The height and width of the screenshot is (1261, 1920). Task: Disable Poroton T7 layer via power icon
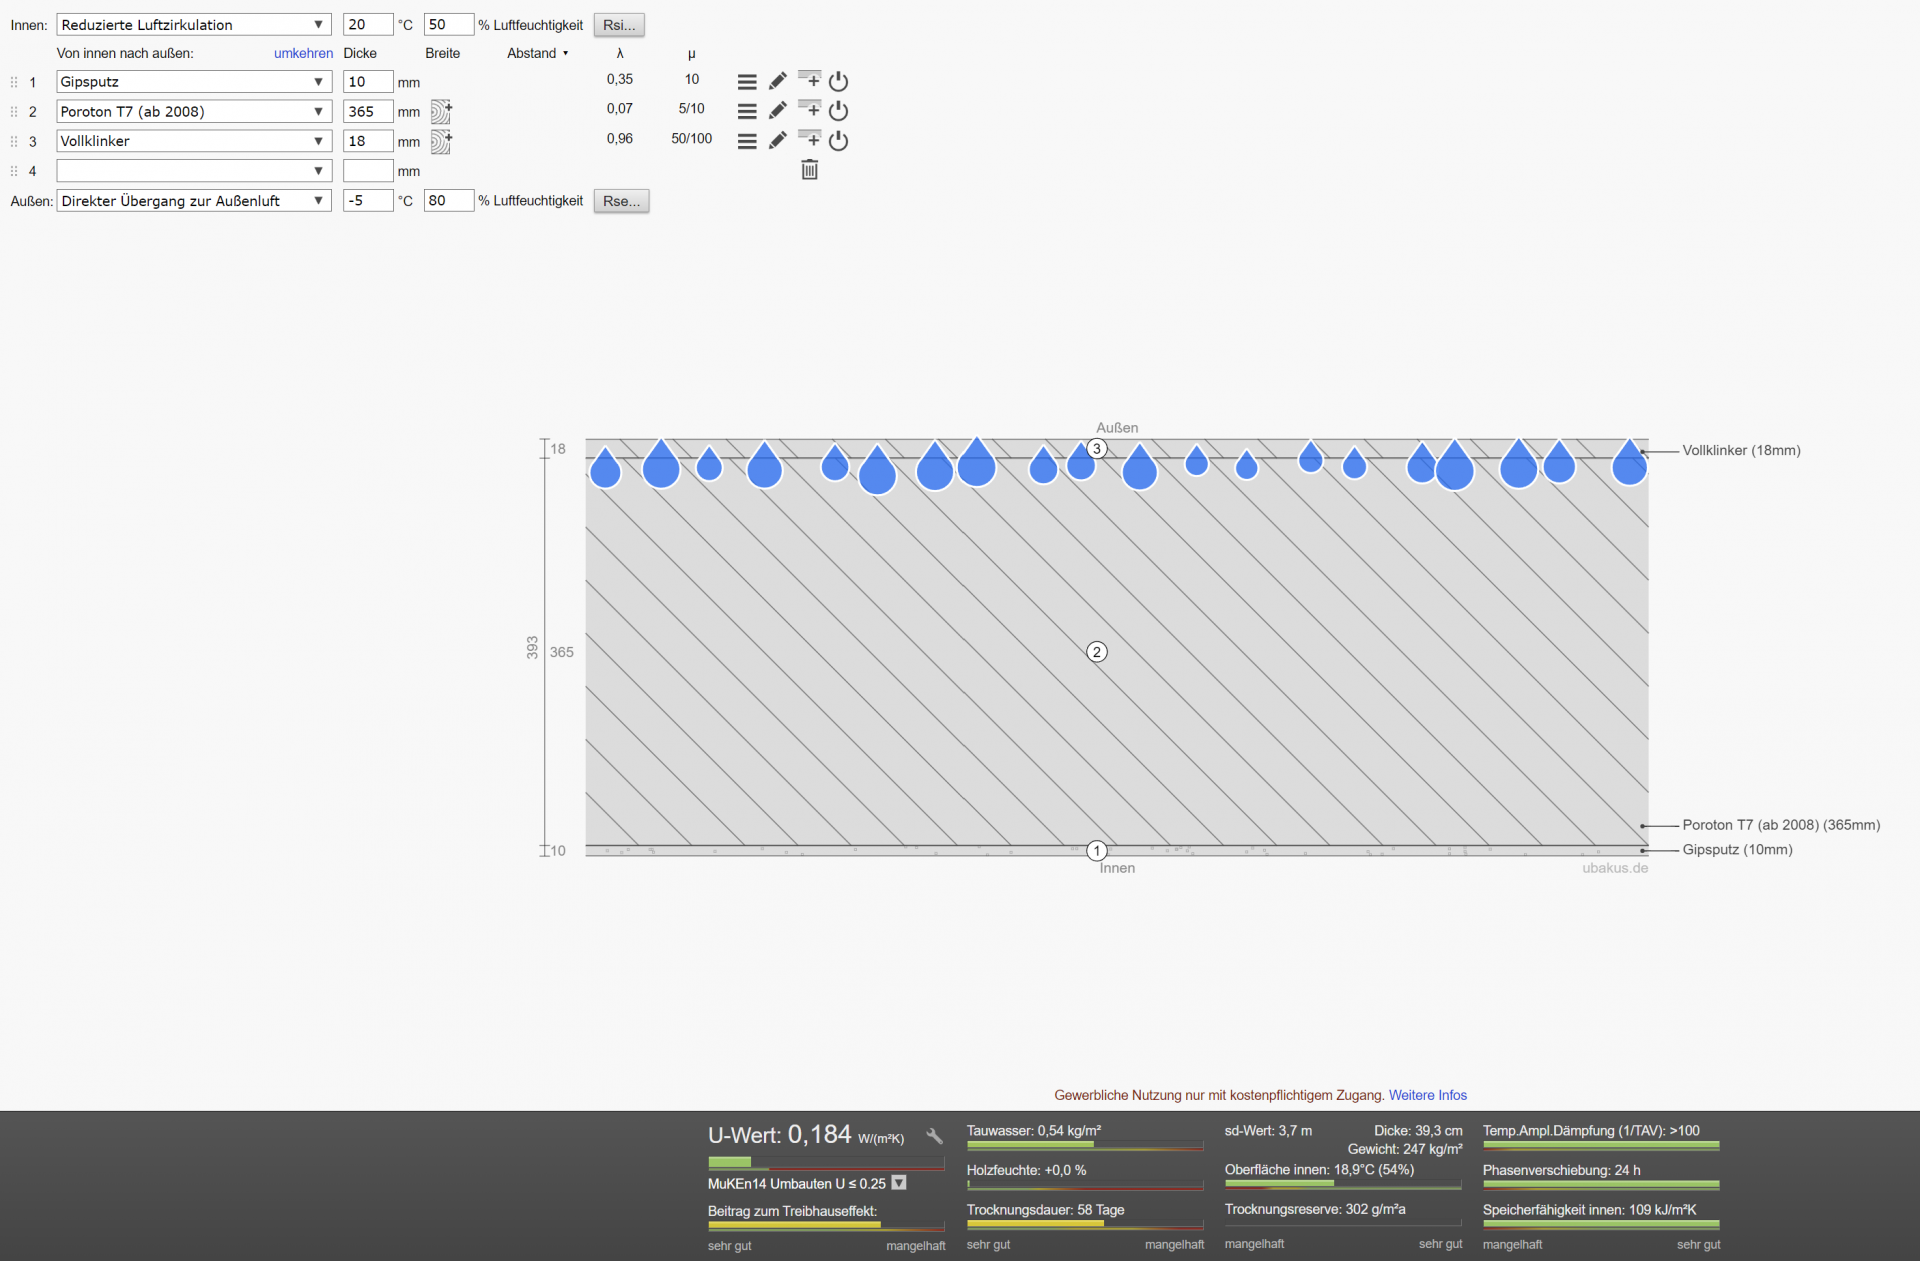[x=839, y=111]
